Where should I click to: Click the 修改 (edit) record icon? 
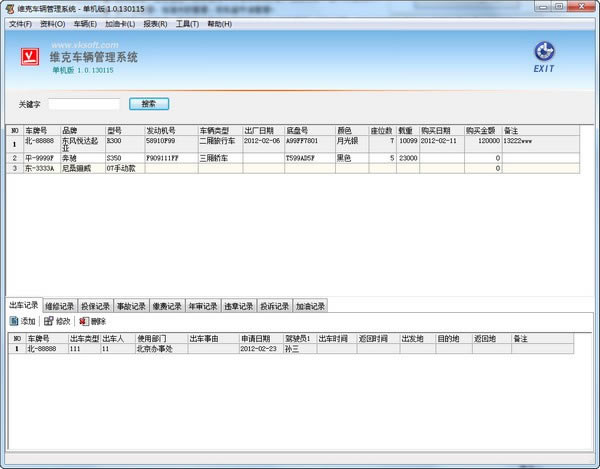tap(47, 321)
